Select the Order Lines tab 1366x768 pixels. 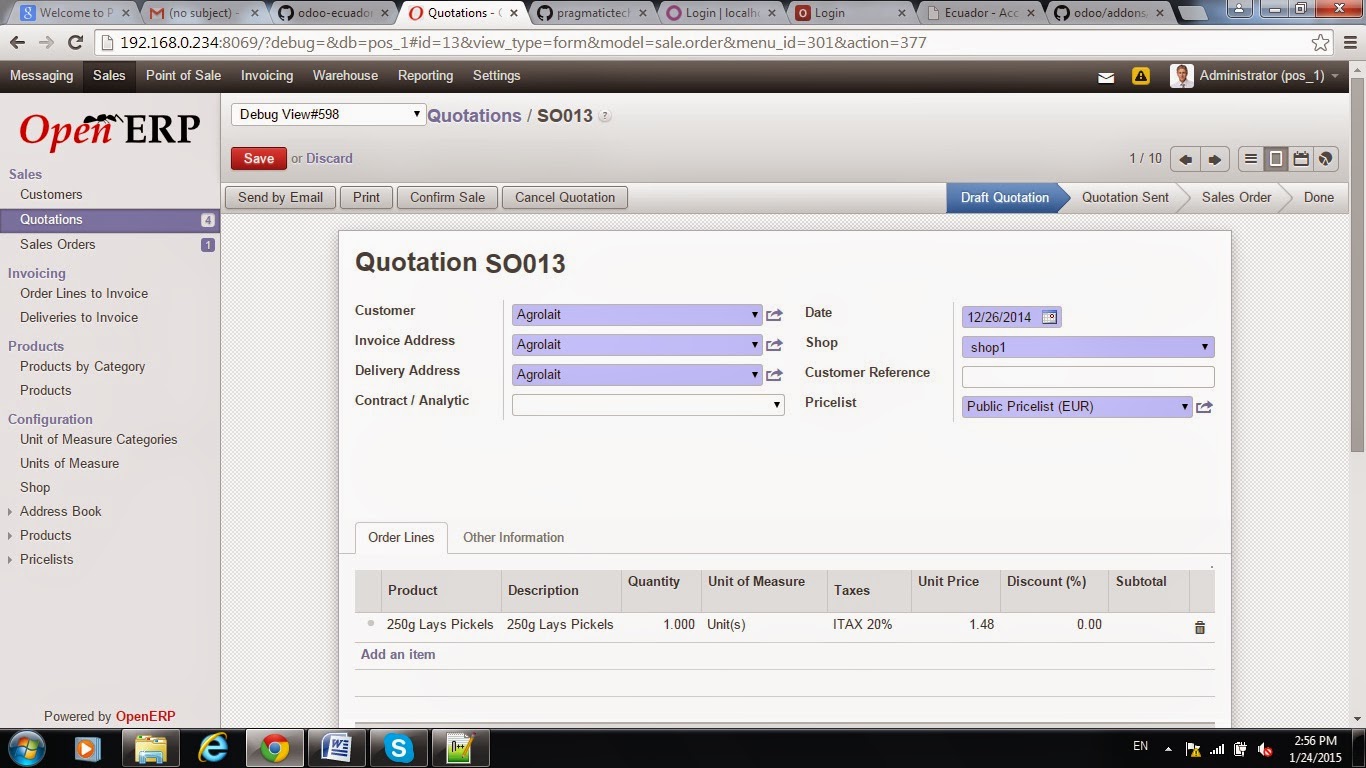point(401,538)
